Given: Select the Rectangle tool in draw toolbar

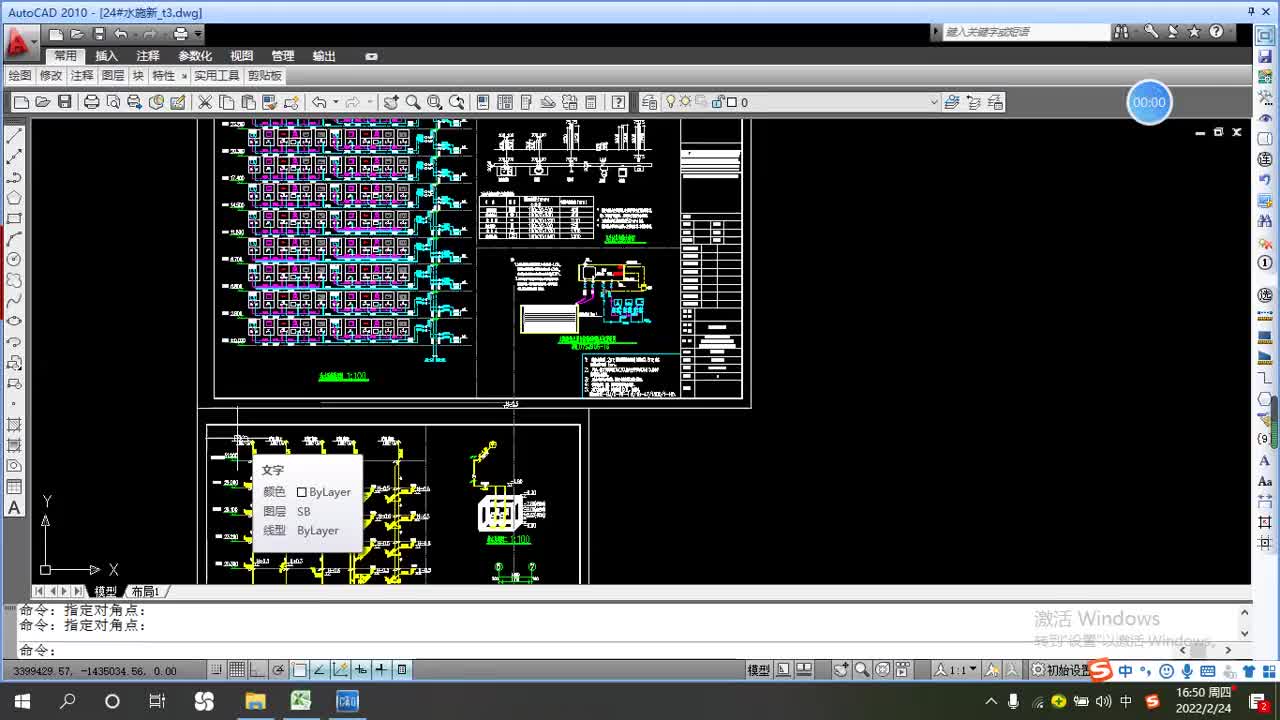Looking at the screenshot, I should click(14, 218).
